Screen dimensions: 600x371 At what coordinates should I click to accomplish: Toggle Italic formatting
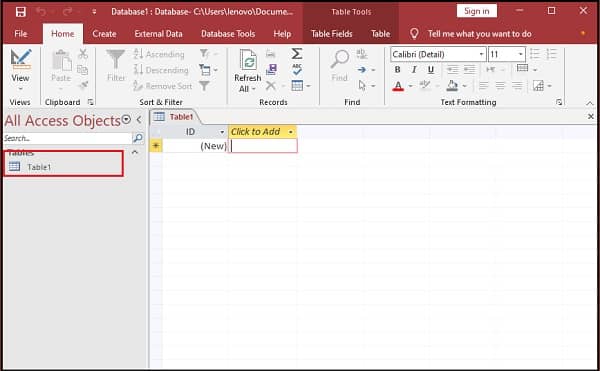click(x=414, y=70)
